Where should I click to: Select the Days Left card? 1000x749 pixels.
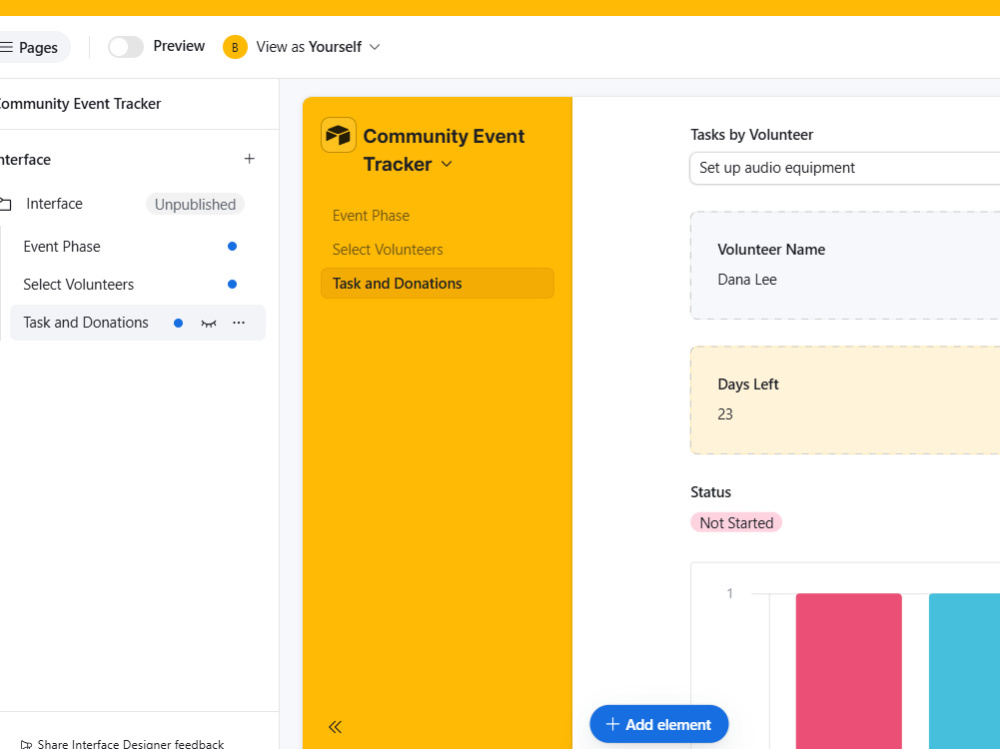(x=845, y=400)
